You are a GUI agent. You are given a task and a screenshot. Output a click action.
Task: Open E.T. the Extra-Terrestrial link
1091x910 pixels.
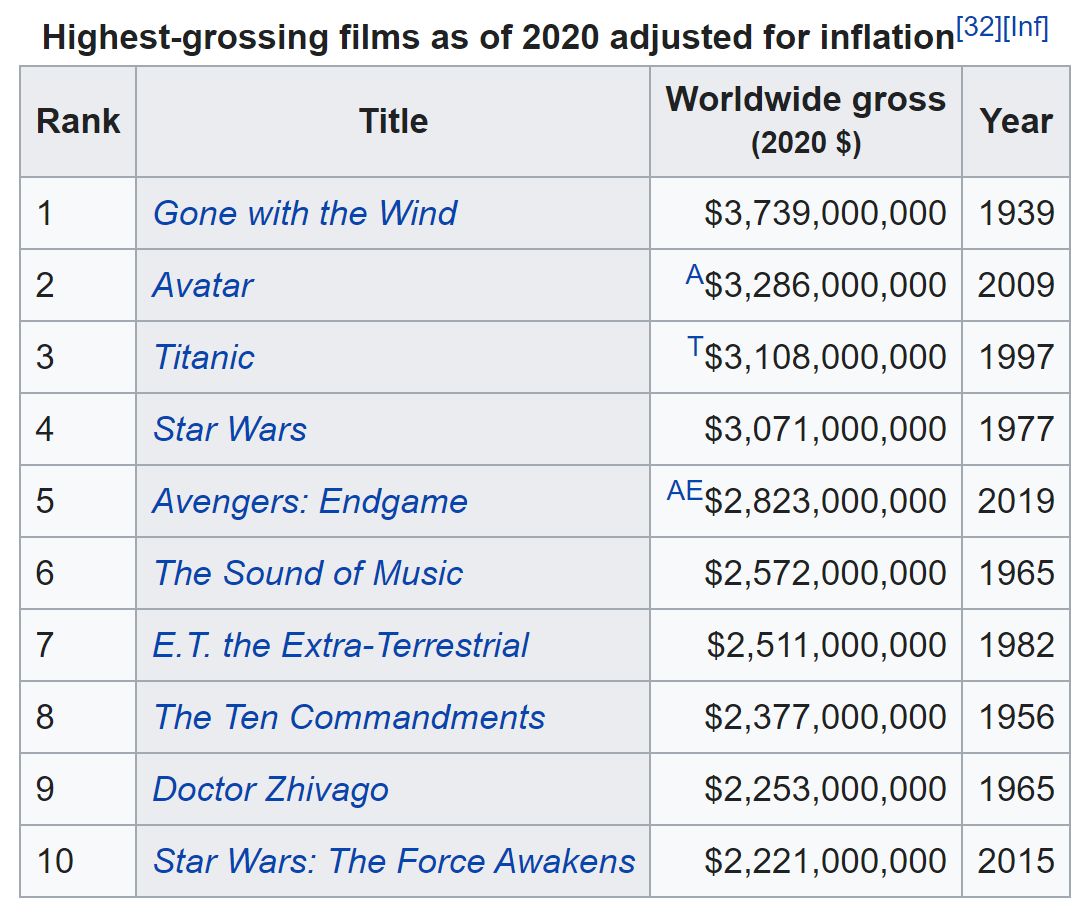click(x=340, y=645)
